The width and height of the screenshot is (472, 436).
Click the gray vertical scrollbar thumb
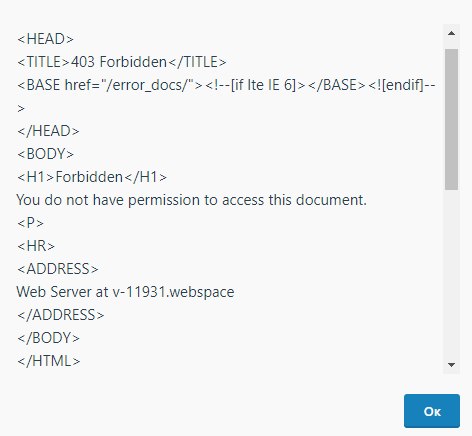451,119
